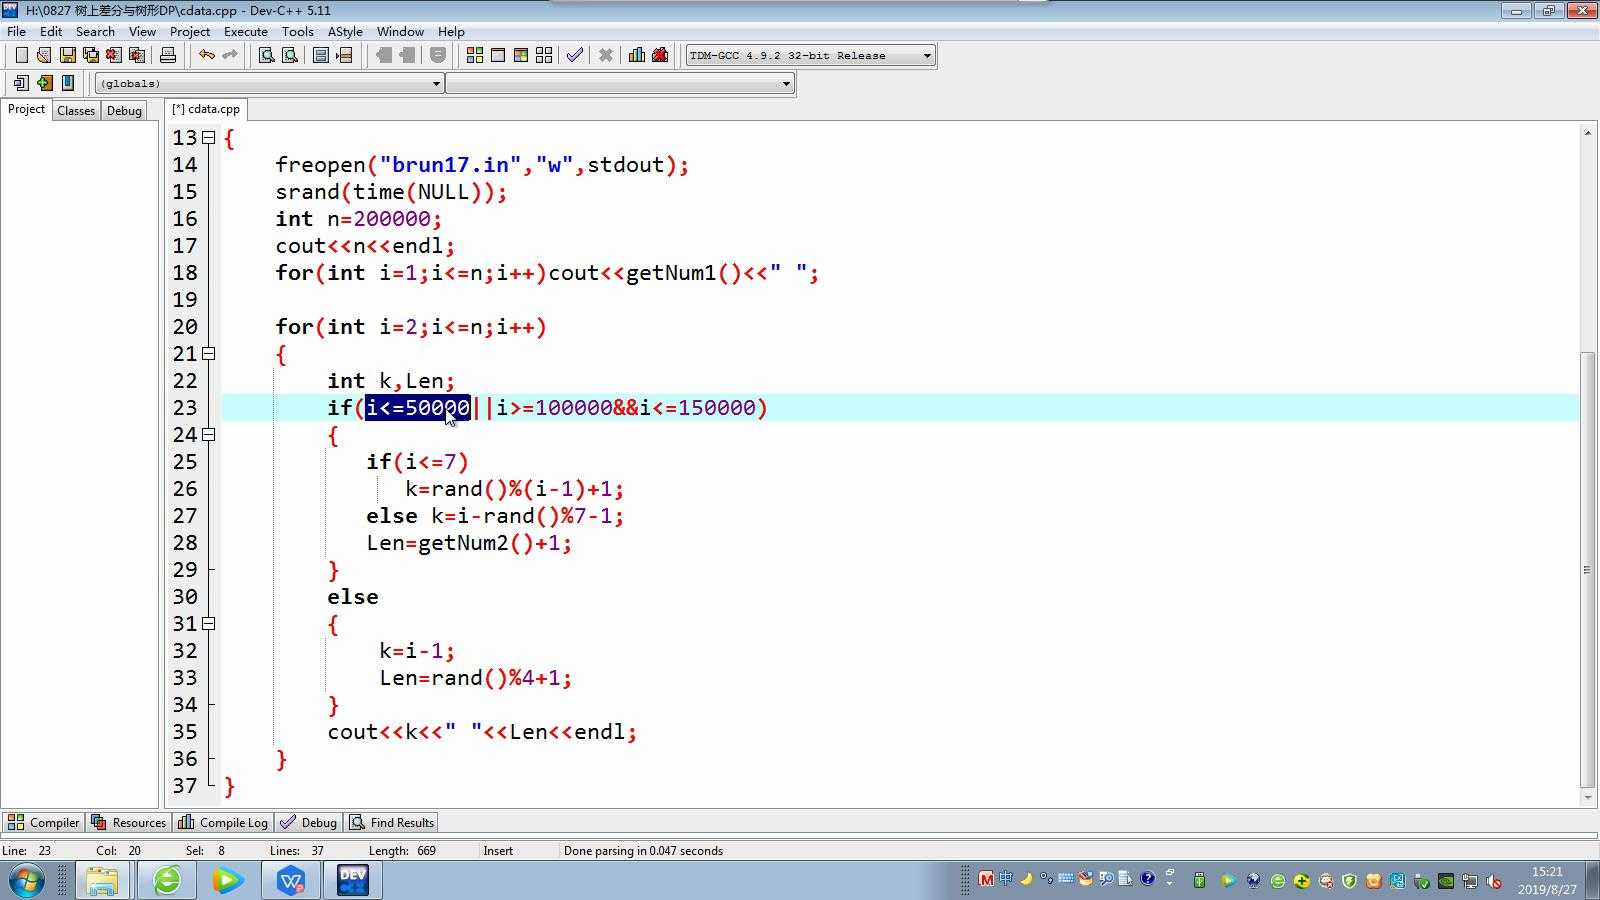Click the Delete Profiling Information icon
The image size is (1600, 900).
(660, 55)
